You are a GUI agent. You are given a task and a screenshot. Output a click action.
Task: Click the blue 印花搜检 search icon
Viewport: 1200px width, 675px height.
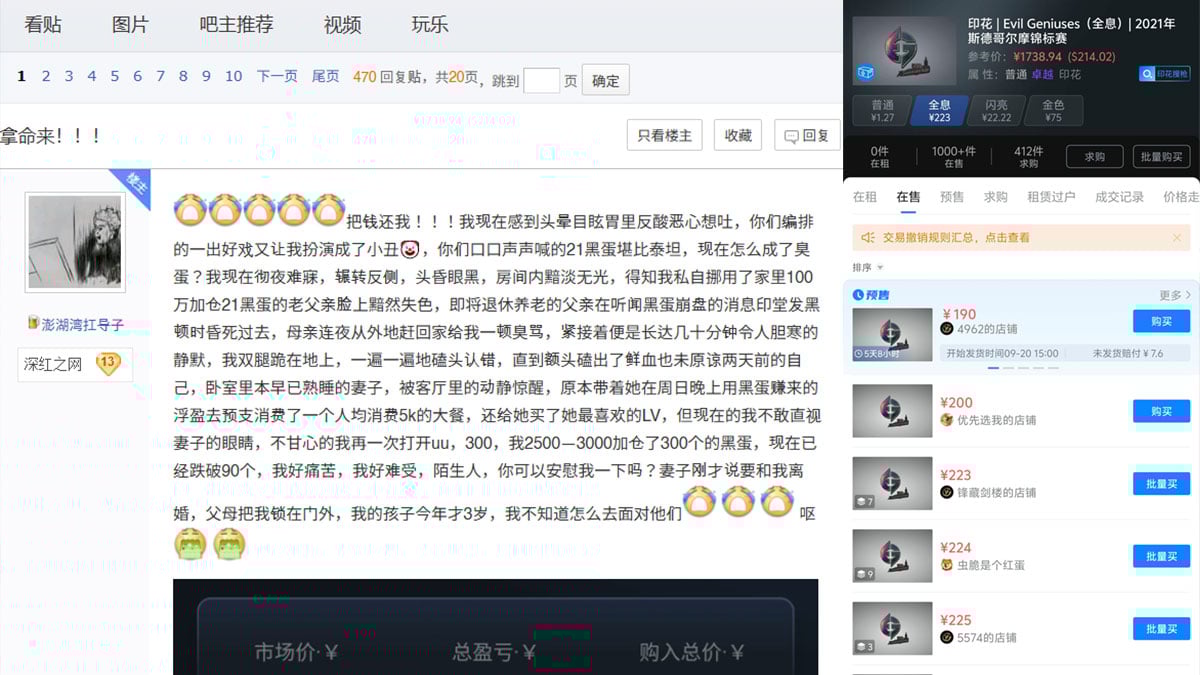click(x=1146, y=73)
